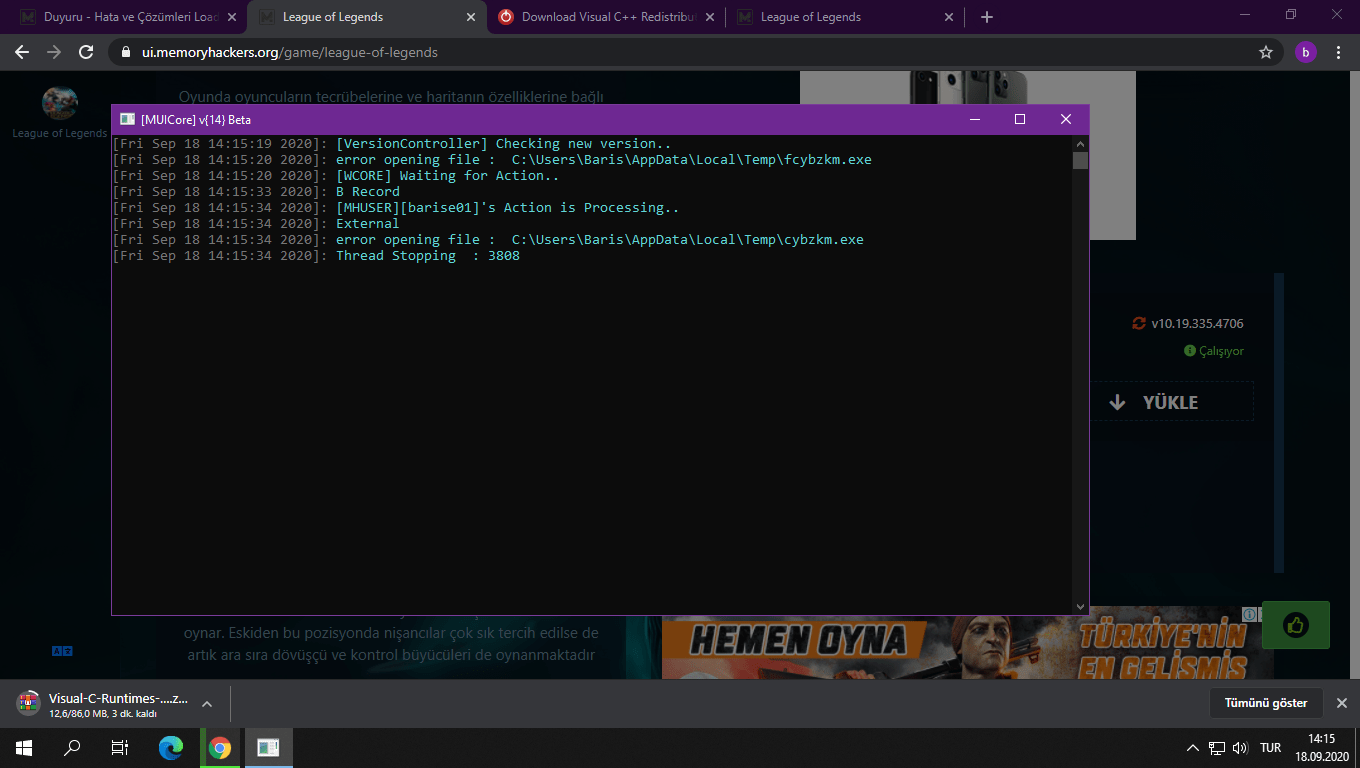Click the Google Chrome taskbar icon
This screenshot has height=768, width=1360.
(220, 748)
